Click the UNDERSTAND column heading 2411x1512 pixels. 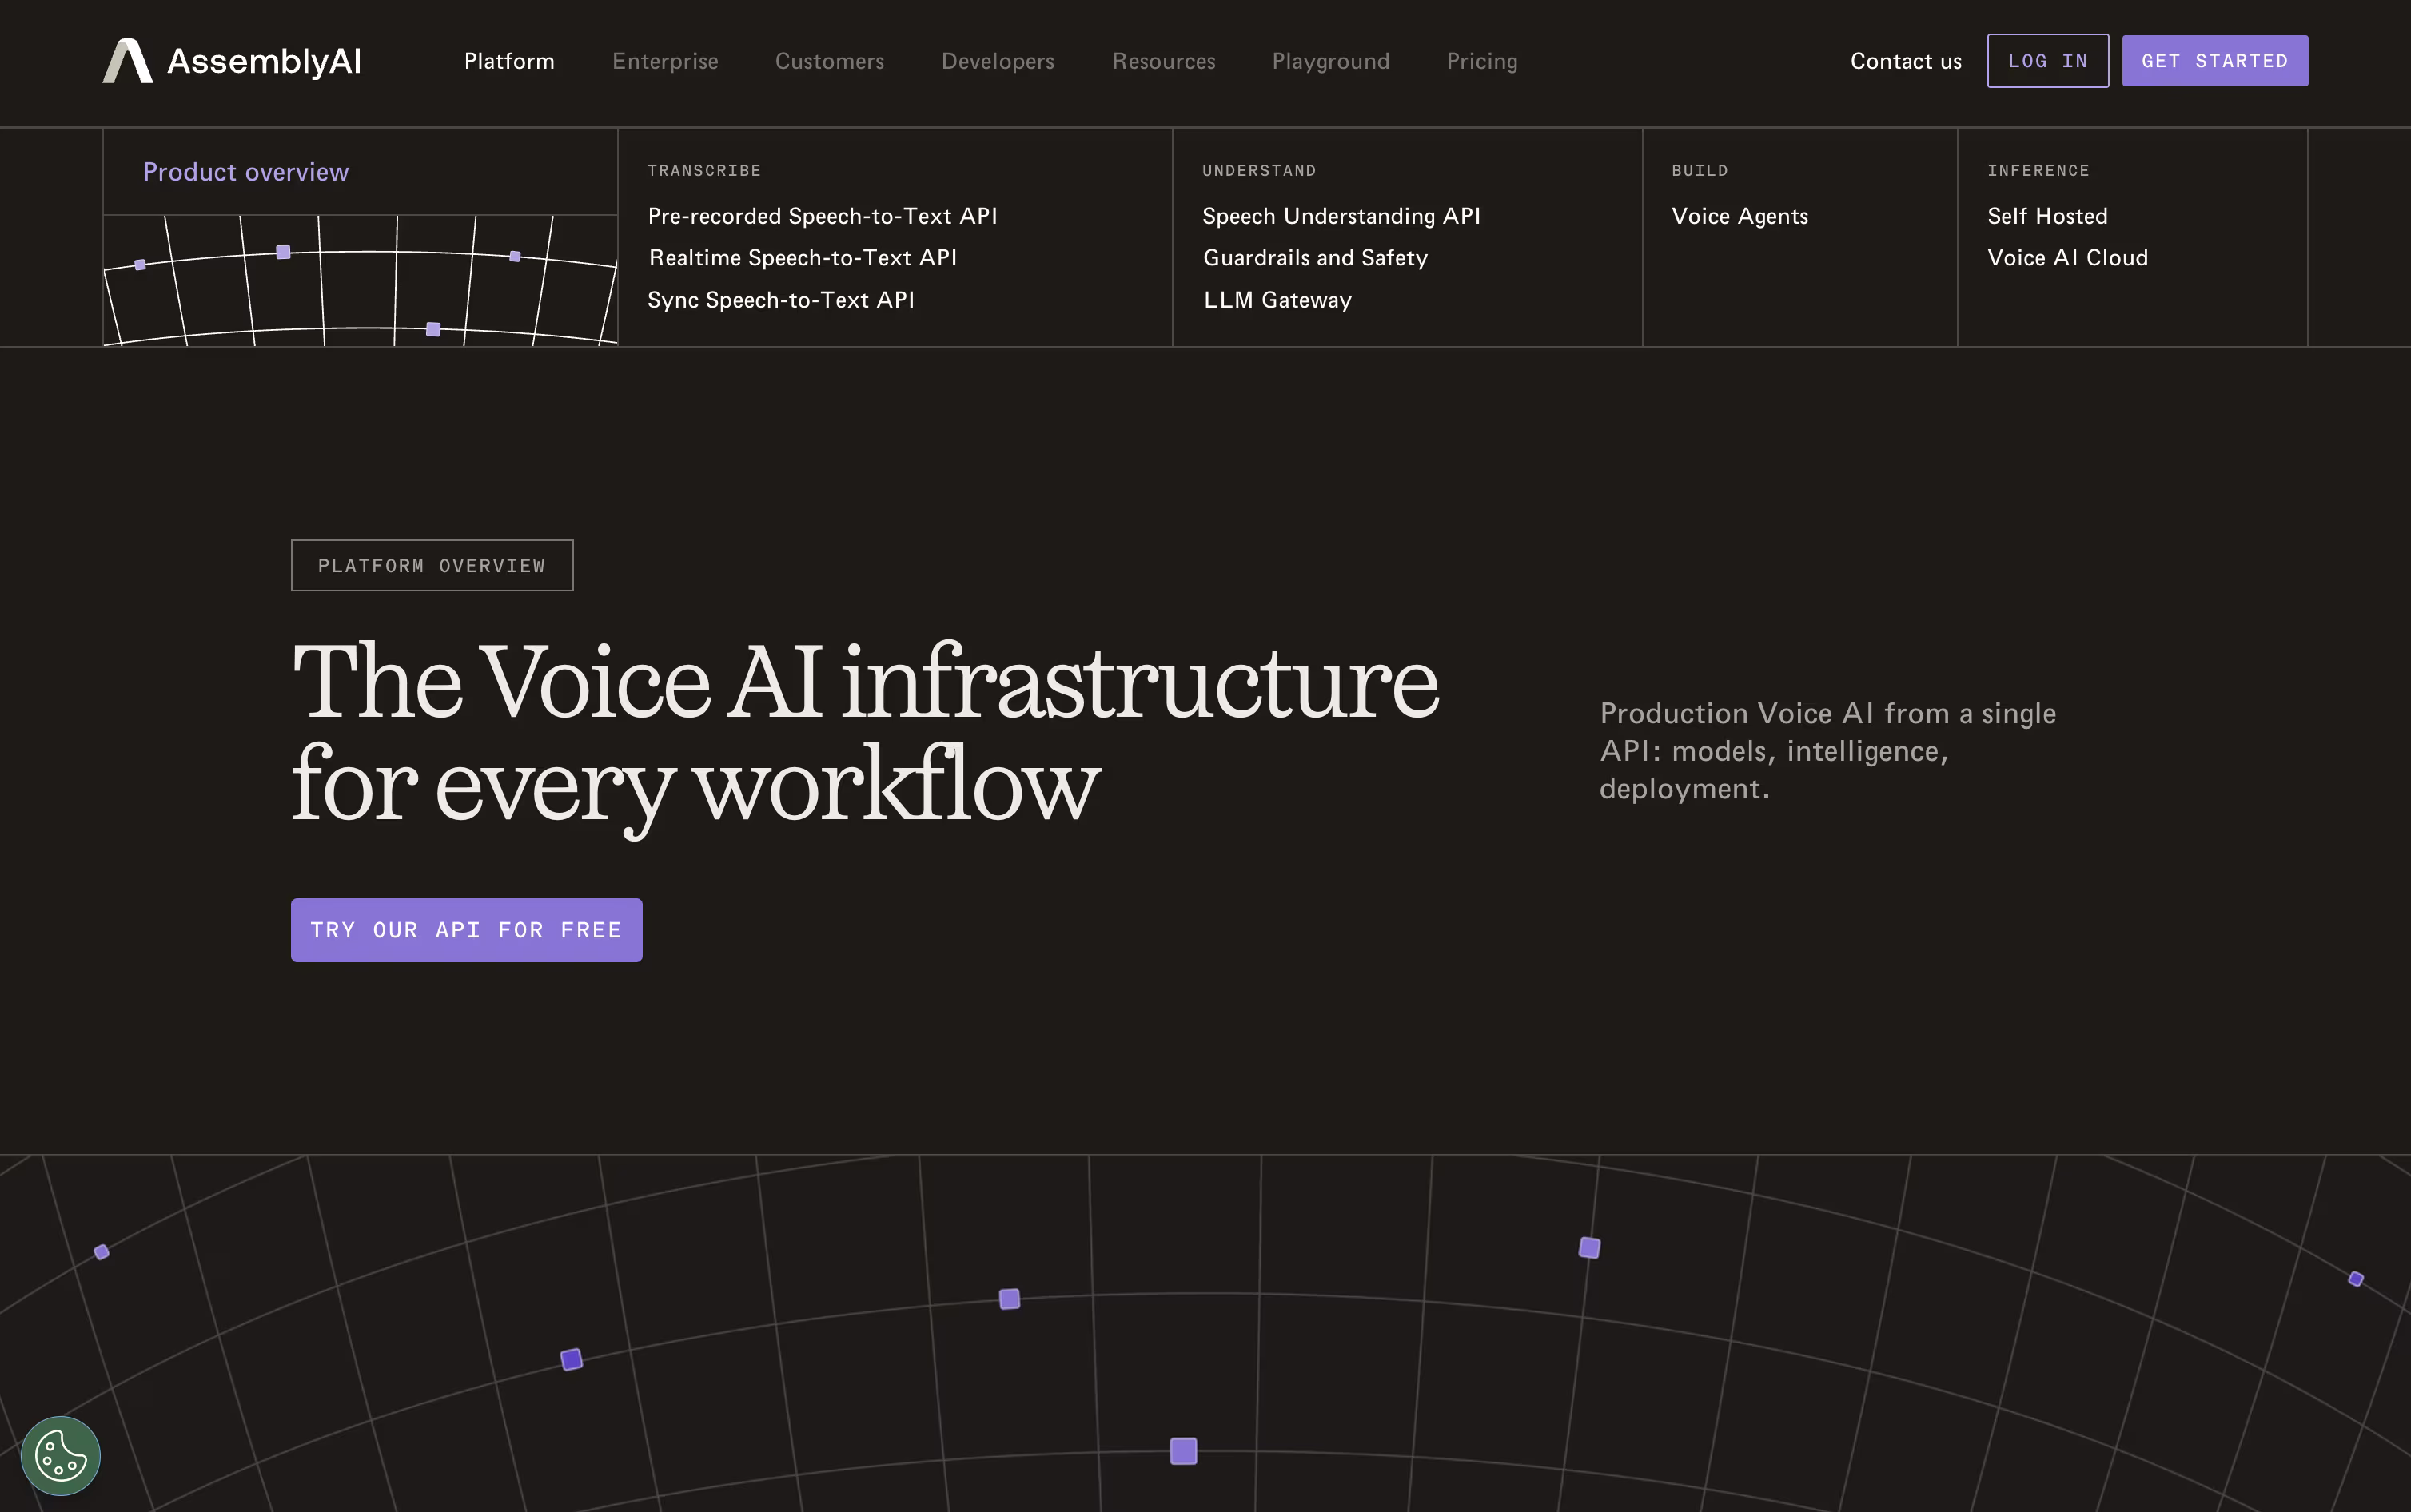(1259, 171)
